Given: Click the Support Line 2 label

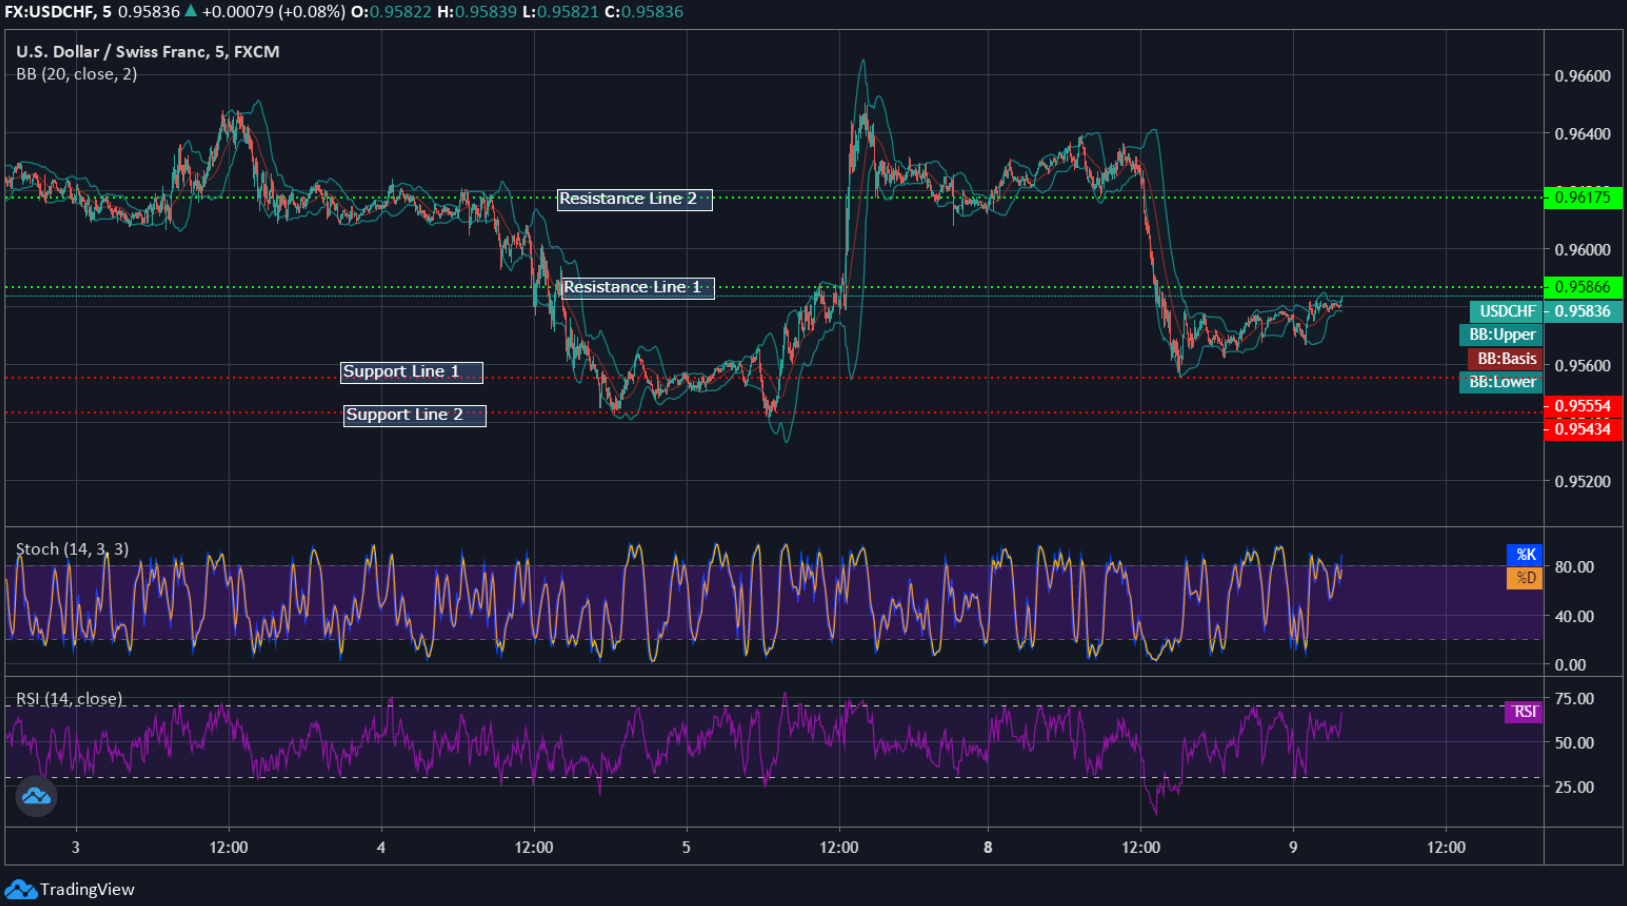Looking at the screenshot, I should pos(414,414).
